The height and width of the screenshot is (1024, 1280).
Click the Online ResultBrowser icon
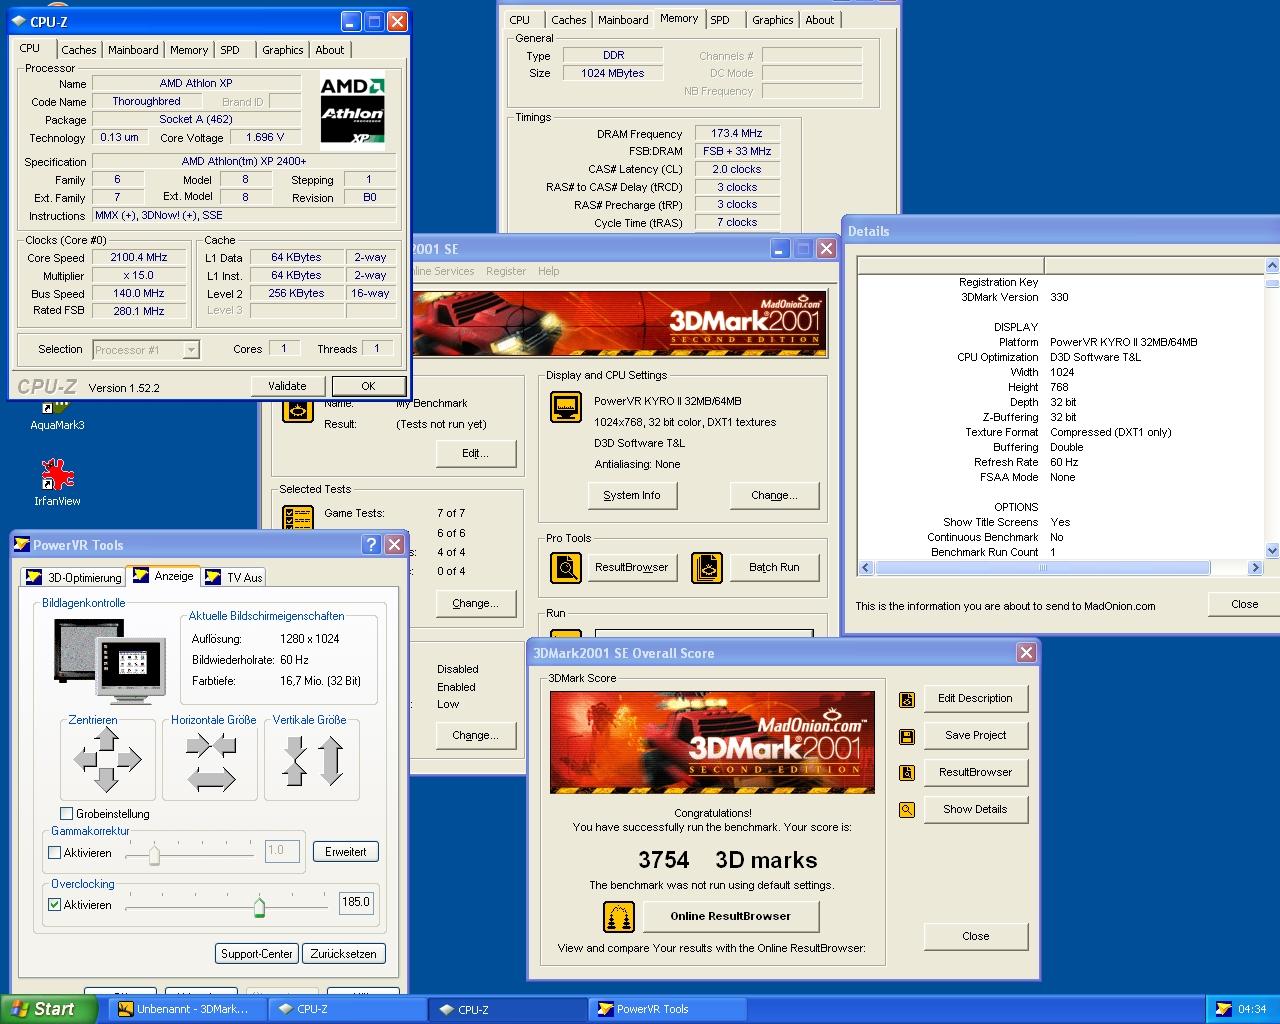(x=619, y=916)
